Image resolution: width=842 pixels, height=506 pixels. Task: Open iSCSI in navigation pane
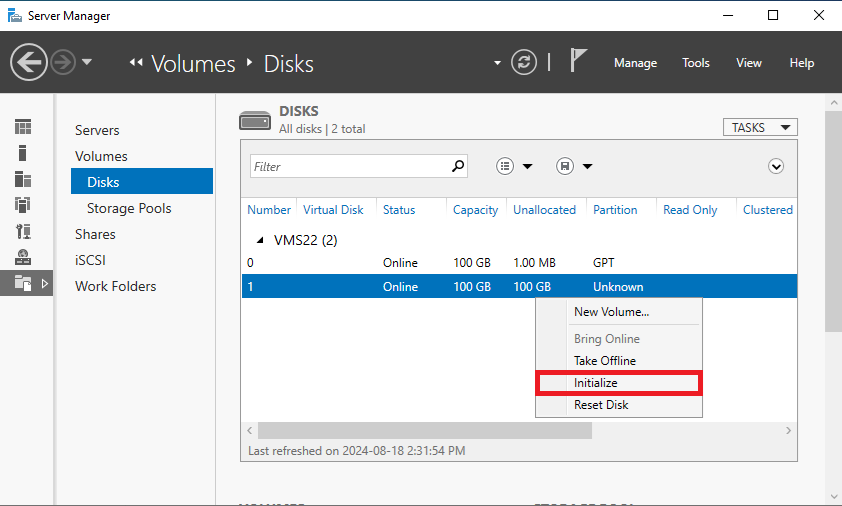tap(90, 260)
